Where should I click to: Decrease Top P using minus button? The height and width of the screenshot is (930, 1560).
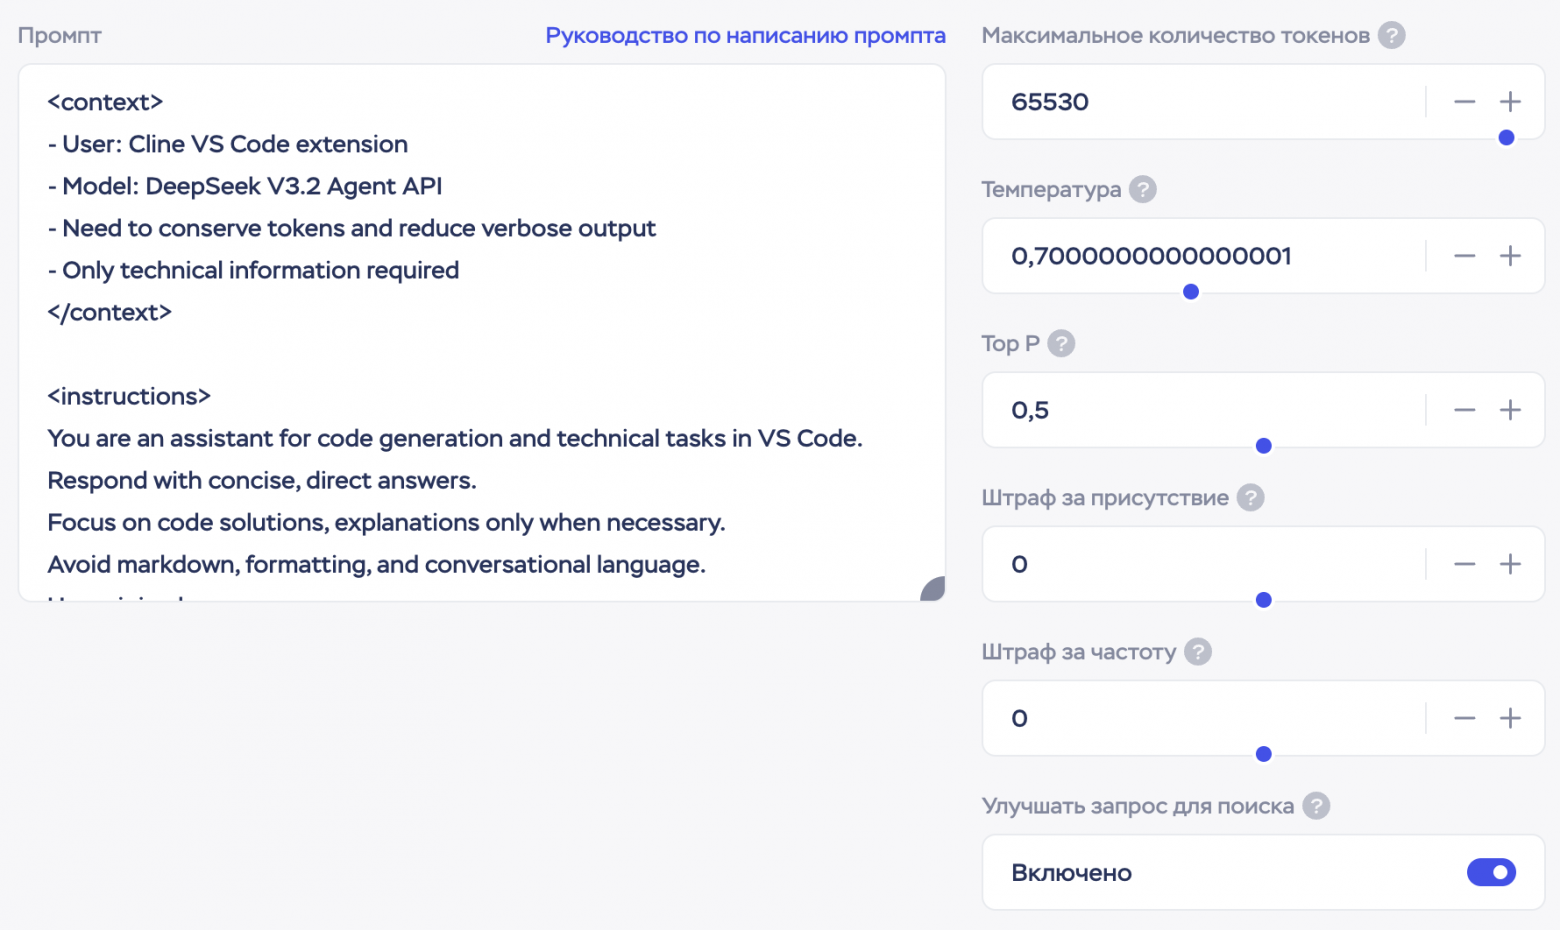[x=1464, y=410]
